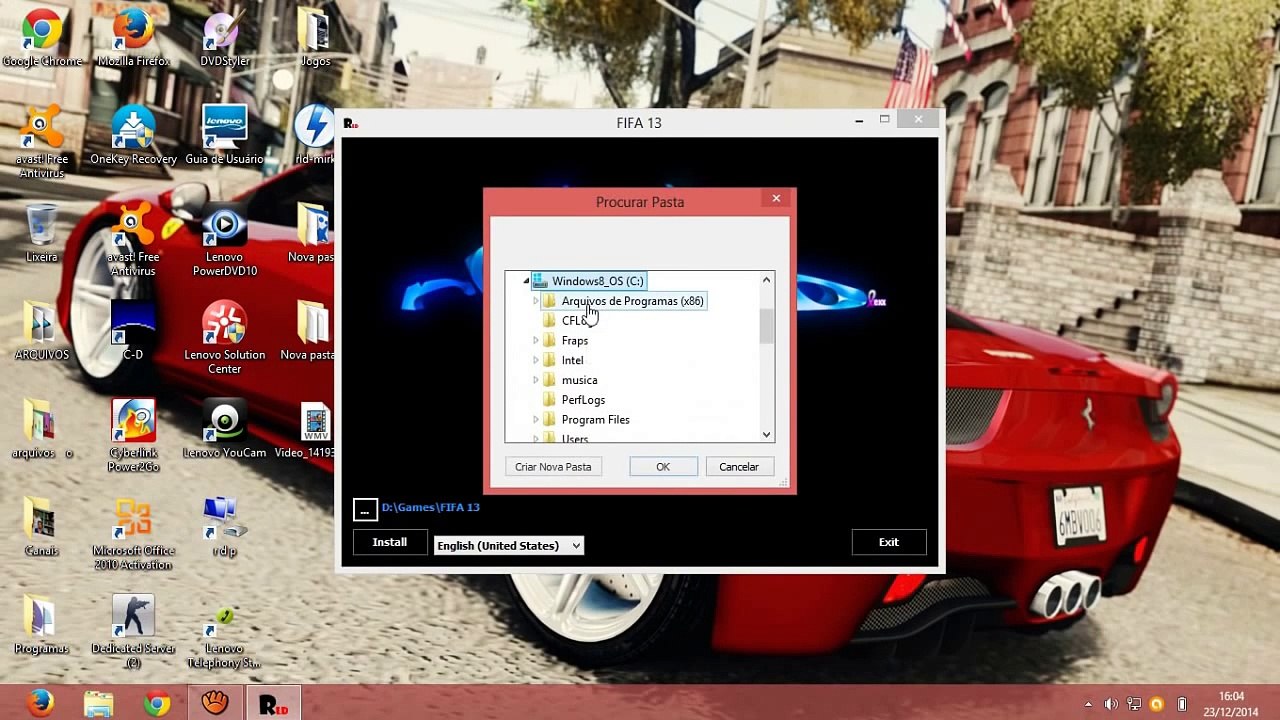Select the Lenovo Solution Center icon
1280x720 pixels.
click(224, 338)
